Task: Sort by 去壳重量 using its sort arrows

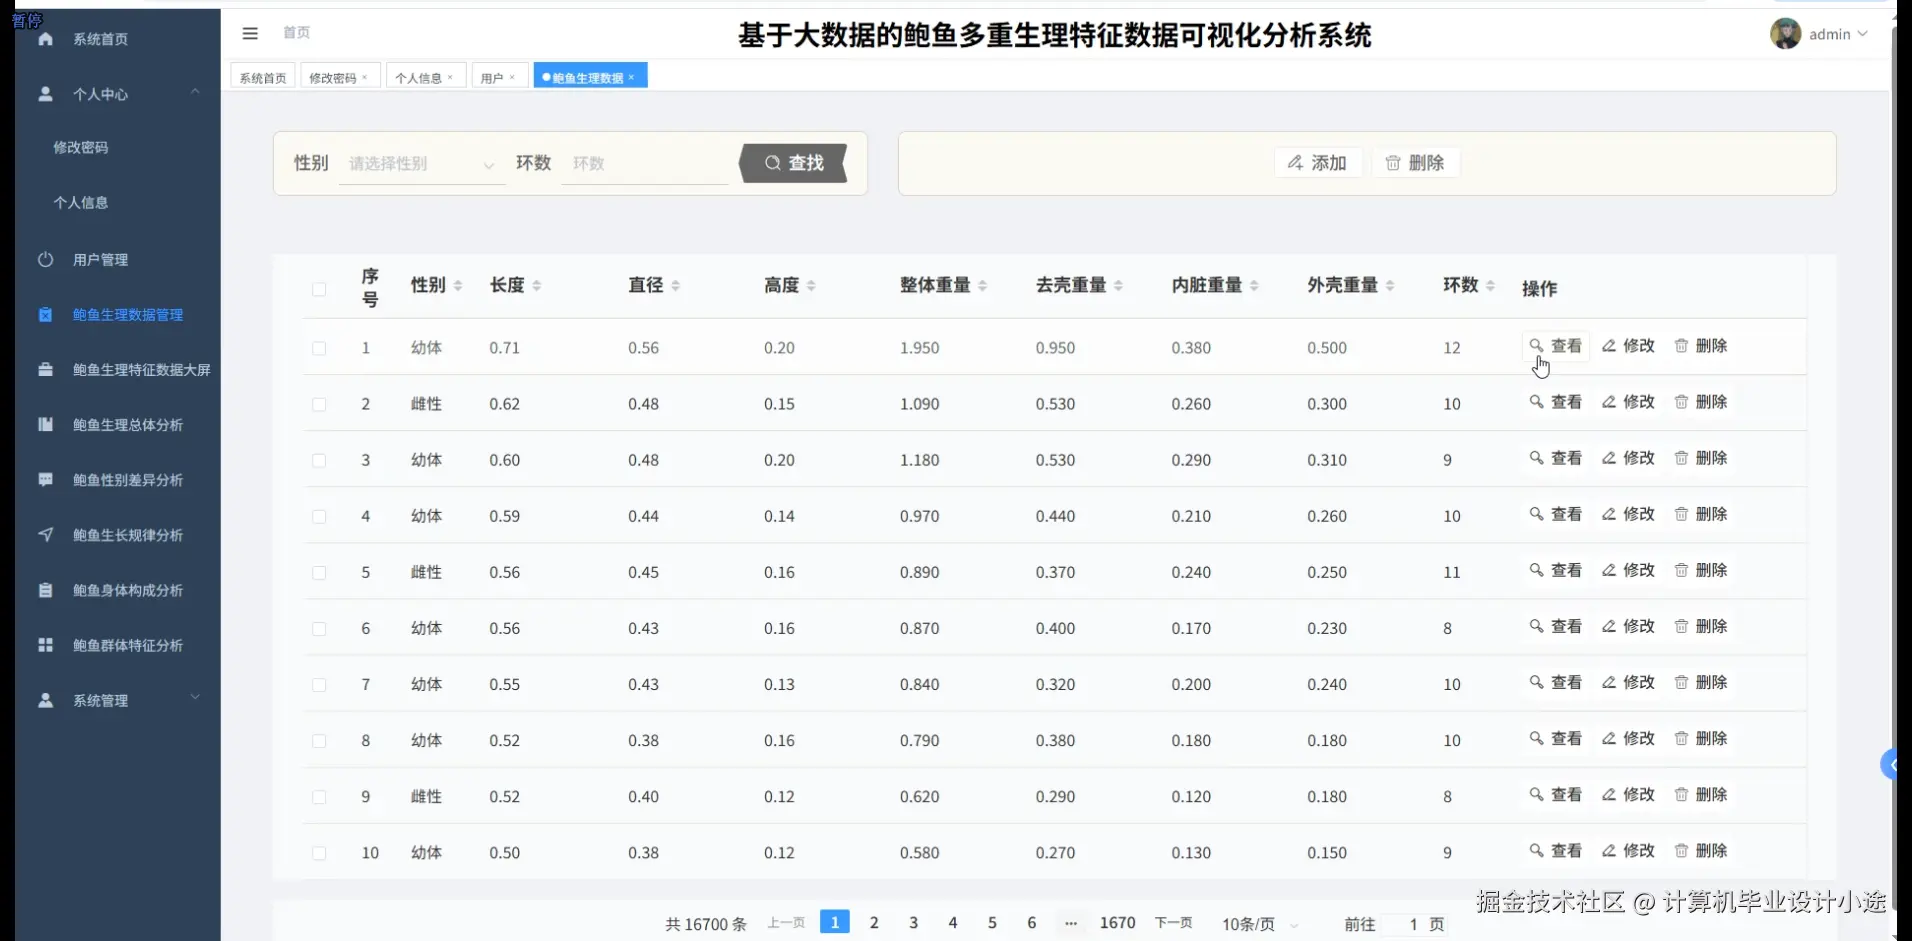Action: (x=1118, y=286)
